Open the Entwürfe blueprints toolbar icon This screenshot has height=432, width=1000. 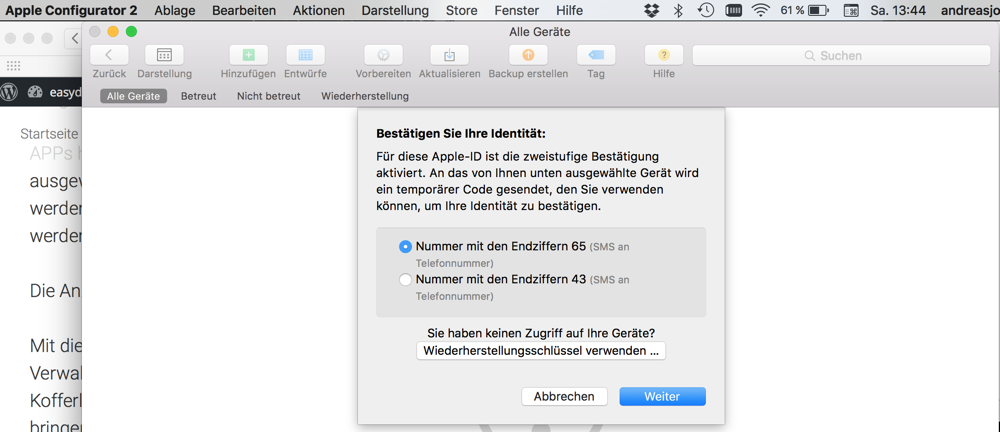tap(305, 55)
